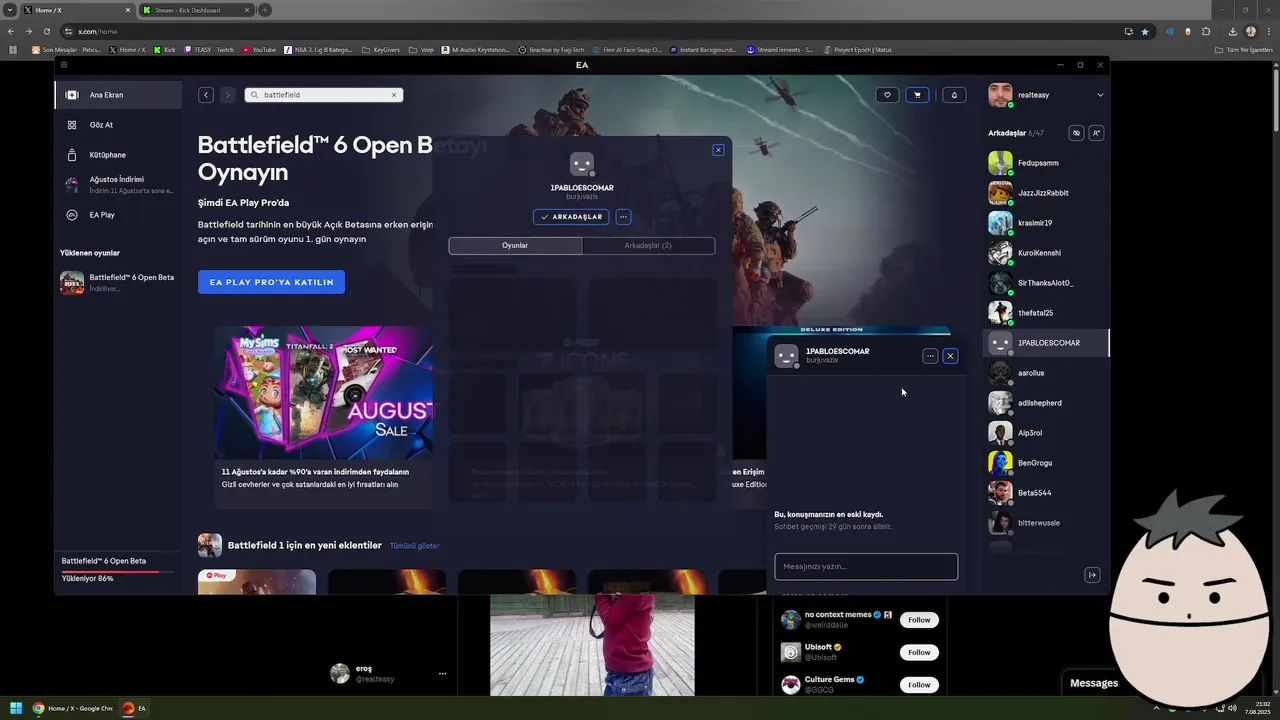
Task: Select friend krasimir19
Action: point(1045,223)
